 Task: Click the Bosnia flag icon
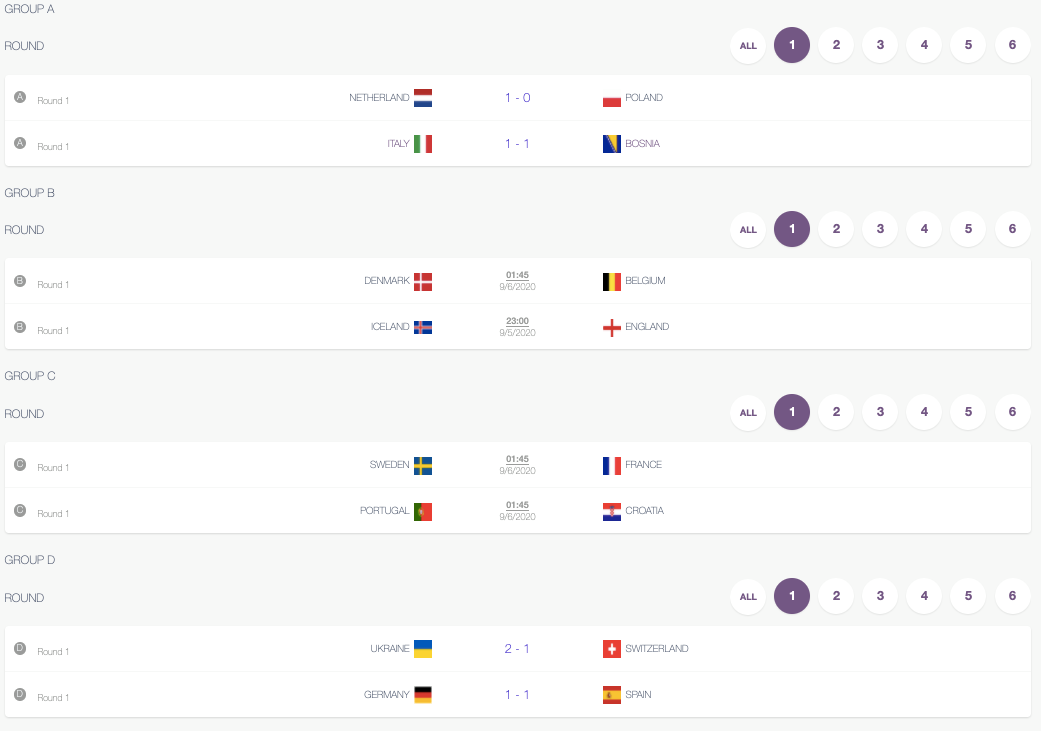611,143
